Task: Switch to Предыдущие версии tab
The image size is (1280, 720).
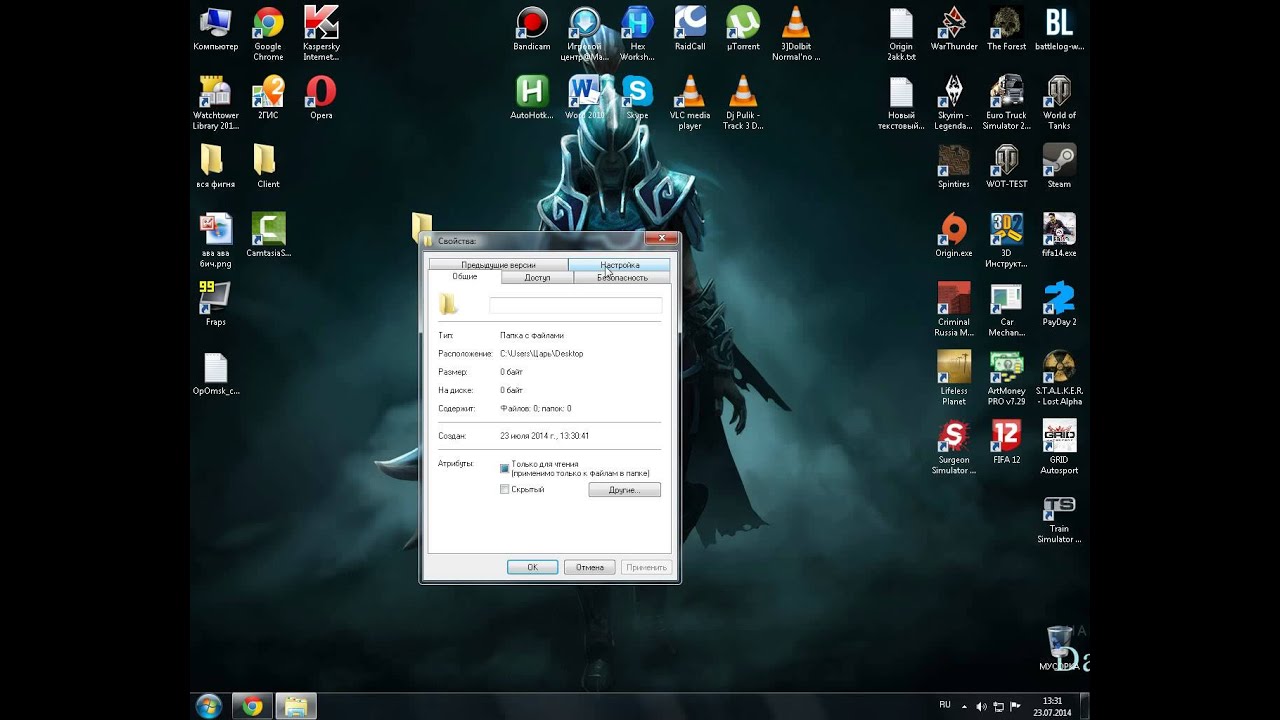Action: [x=498, y=265]
